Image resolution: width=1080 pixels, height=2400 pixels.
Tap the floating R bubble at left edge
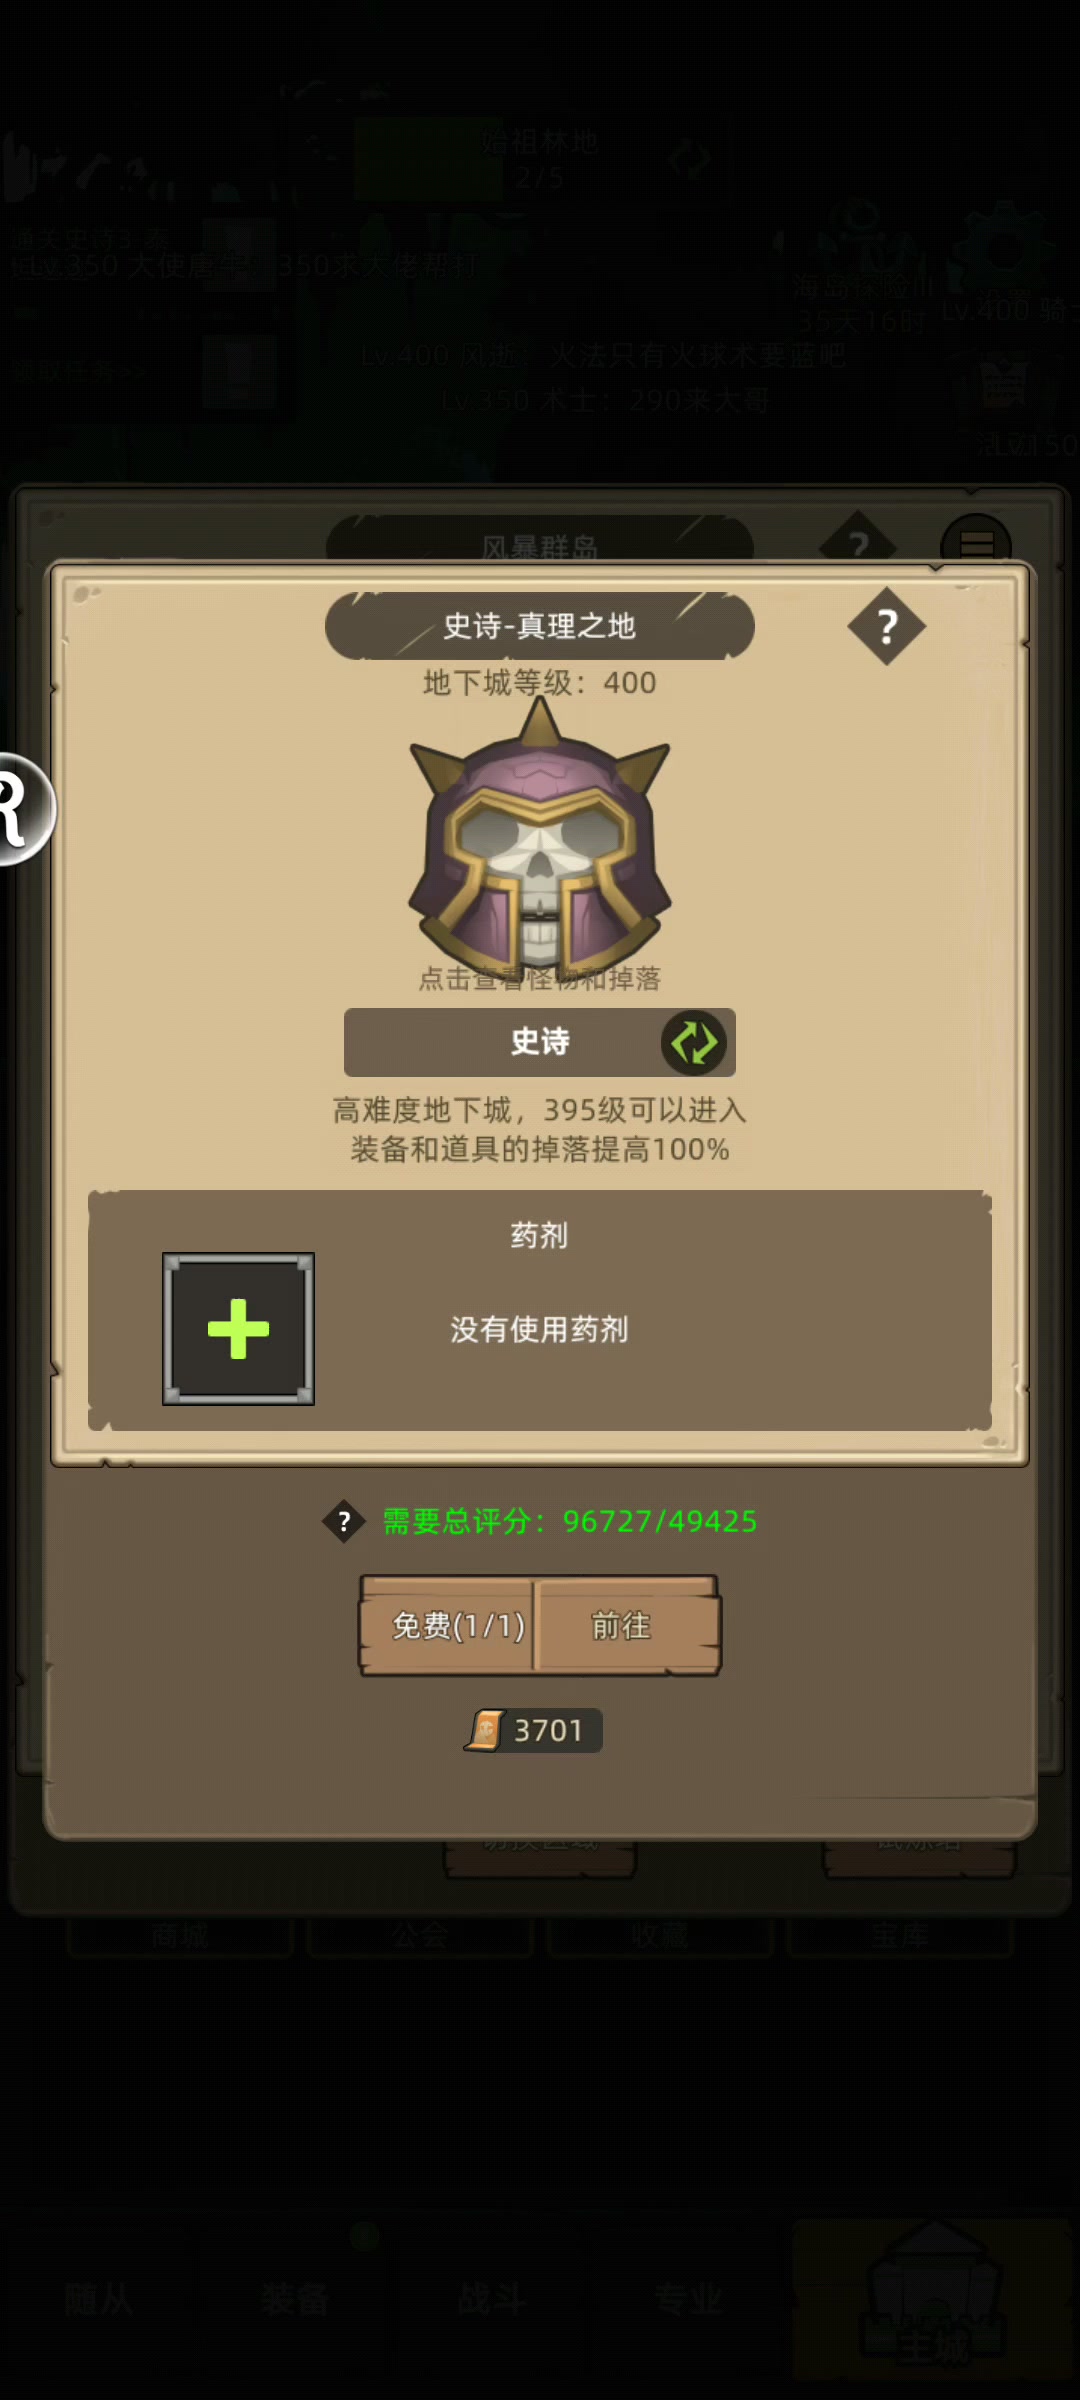click(x=22, y=808)
